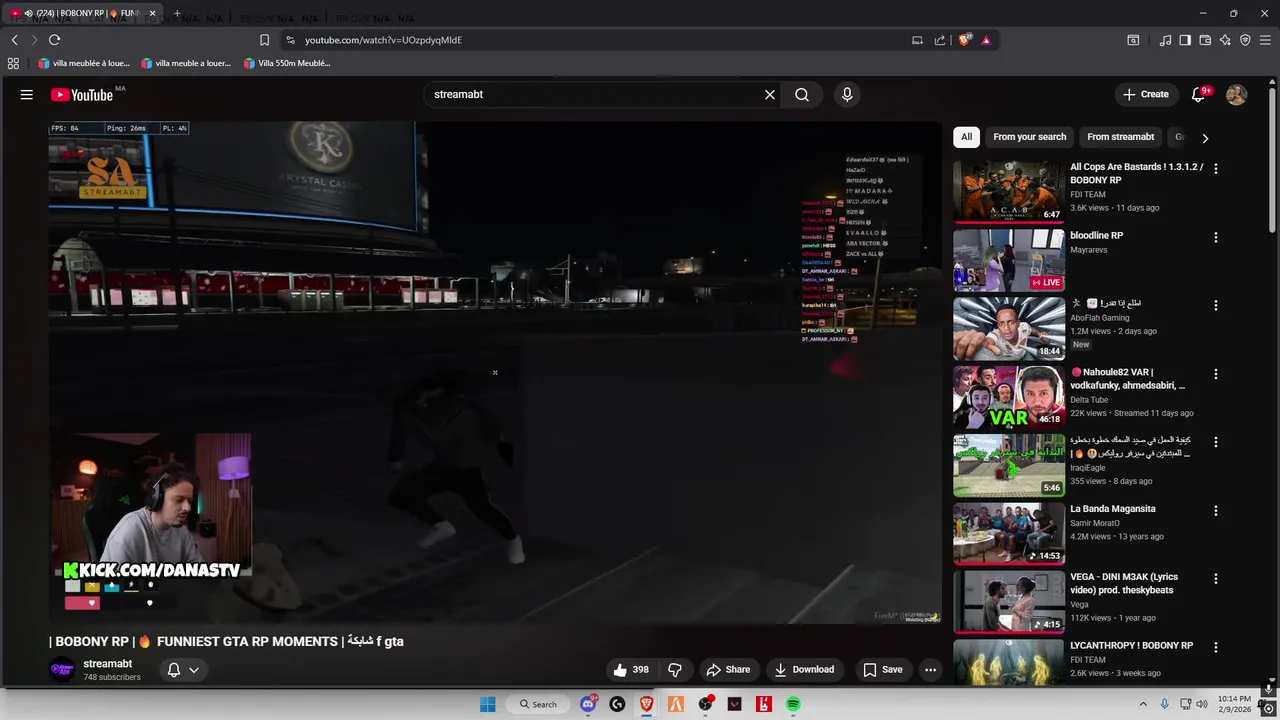Open options menu for bloodline RP video
This screenshot has width=1280, height=720.
click(x=1216, y=237)
